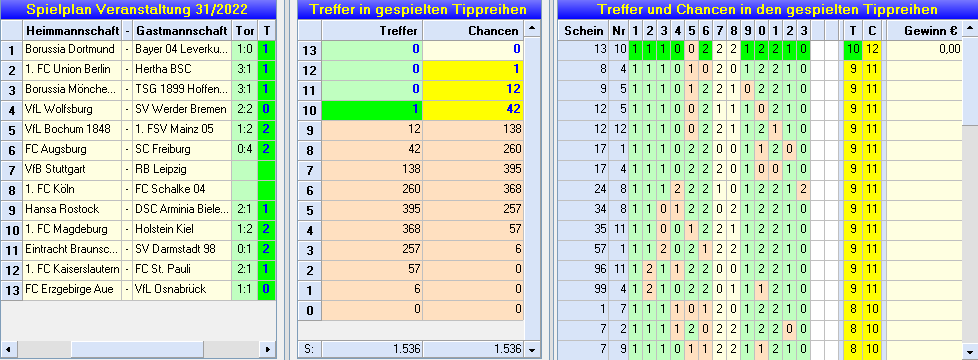This screenshot has height=360, width=978.
Task: Select 1. FC Kaiserslautern row
Action: coord(138,270)
